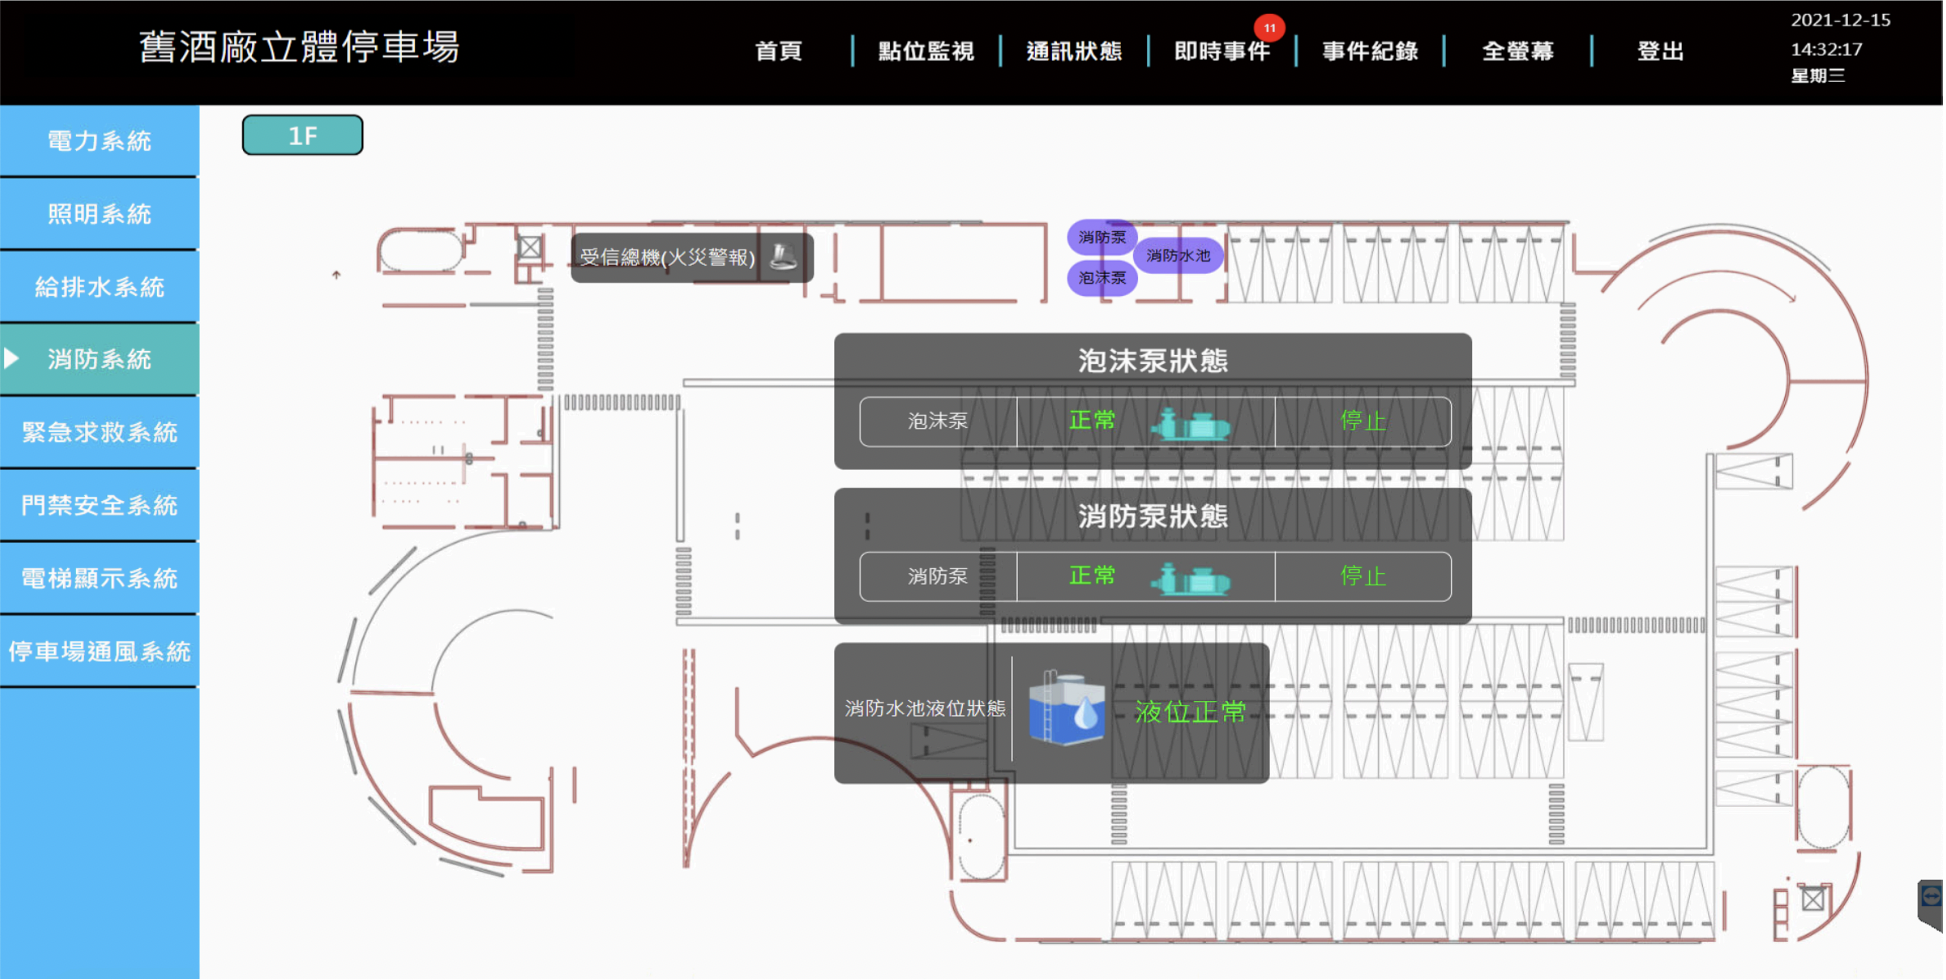The height and width of the screenshot is (980, 1946).
Task: Go to 通訊狀態 tab
Action: [1074, 51]
